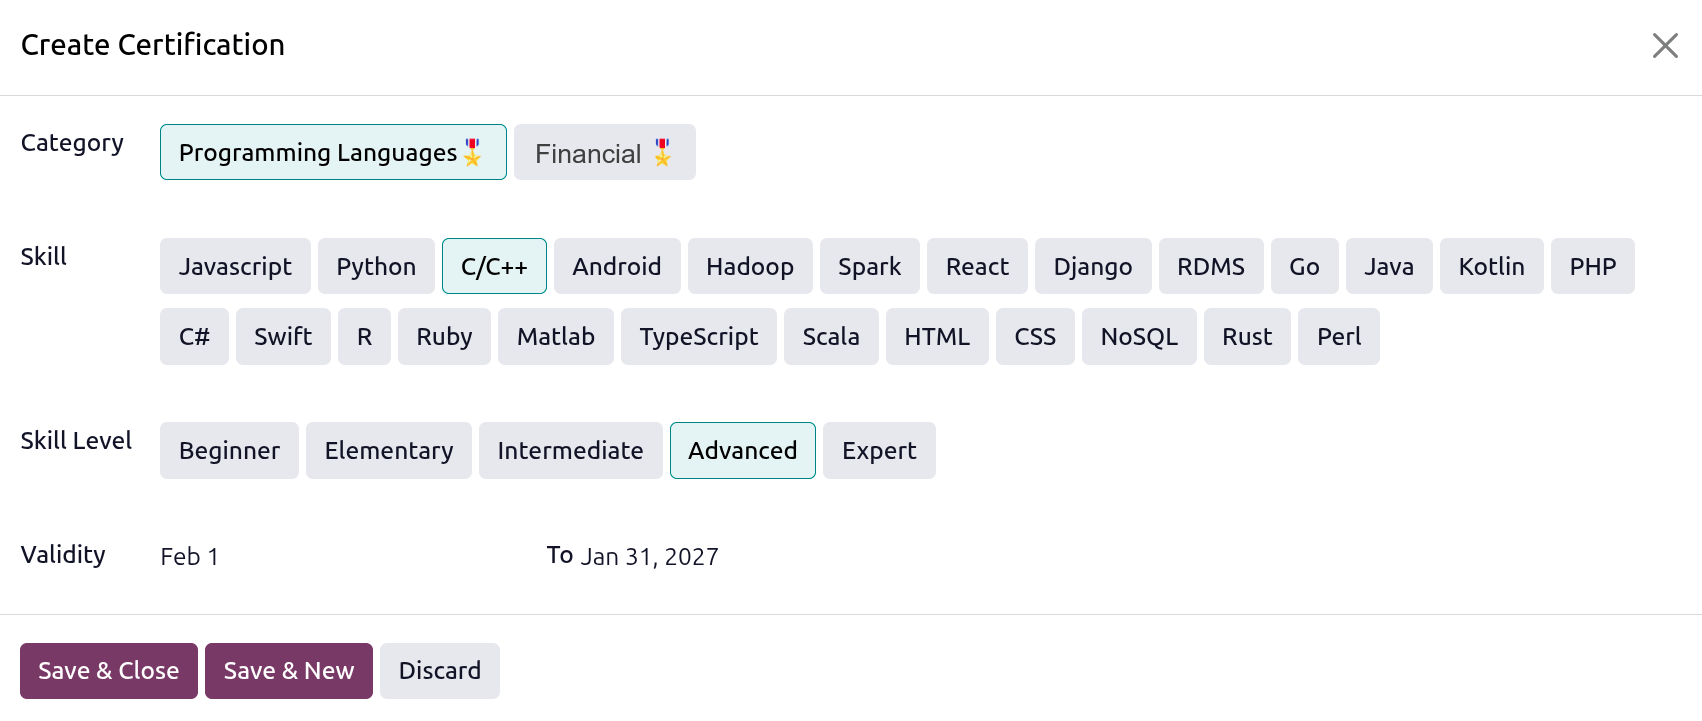
Task: Discard the certification form
Action: tap(440, 670)
